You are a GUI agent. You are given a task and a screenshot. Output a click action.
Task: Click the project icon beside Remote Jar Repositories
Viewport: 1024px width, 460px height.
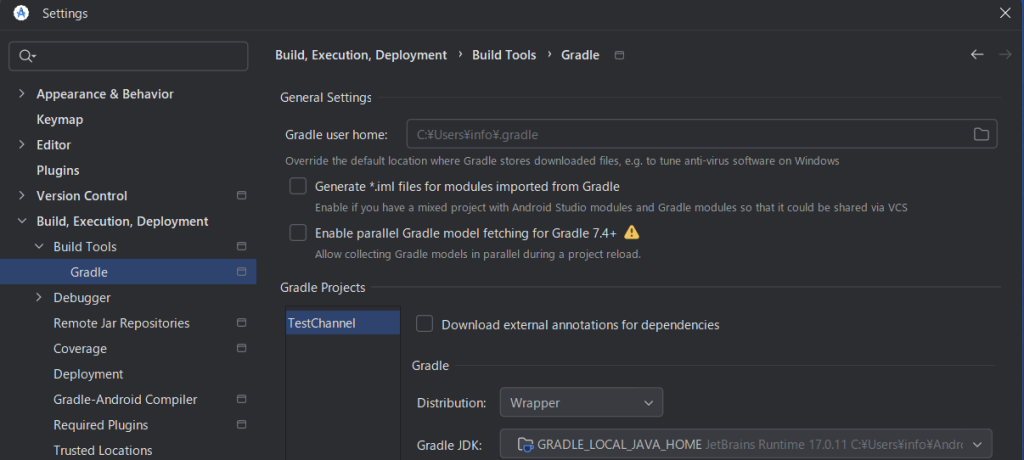coord(241,323)
